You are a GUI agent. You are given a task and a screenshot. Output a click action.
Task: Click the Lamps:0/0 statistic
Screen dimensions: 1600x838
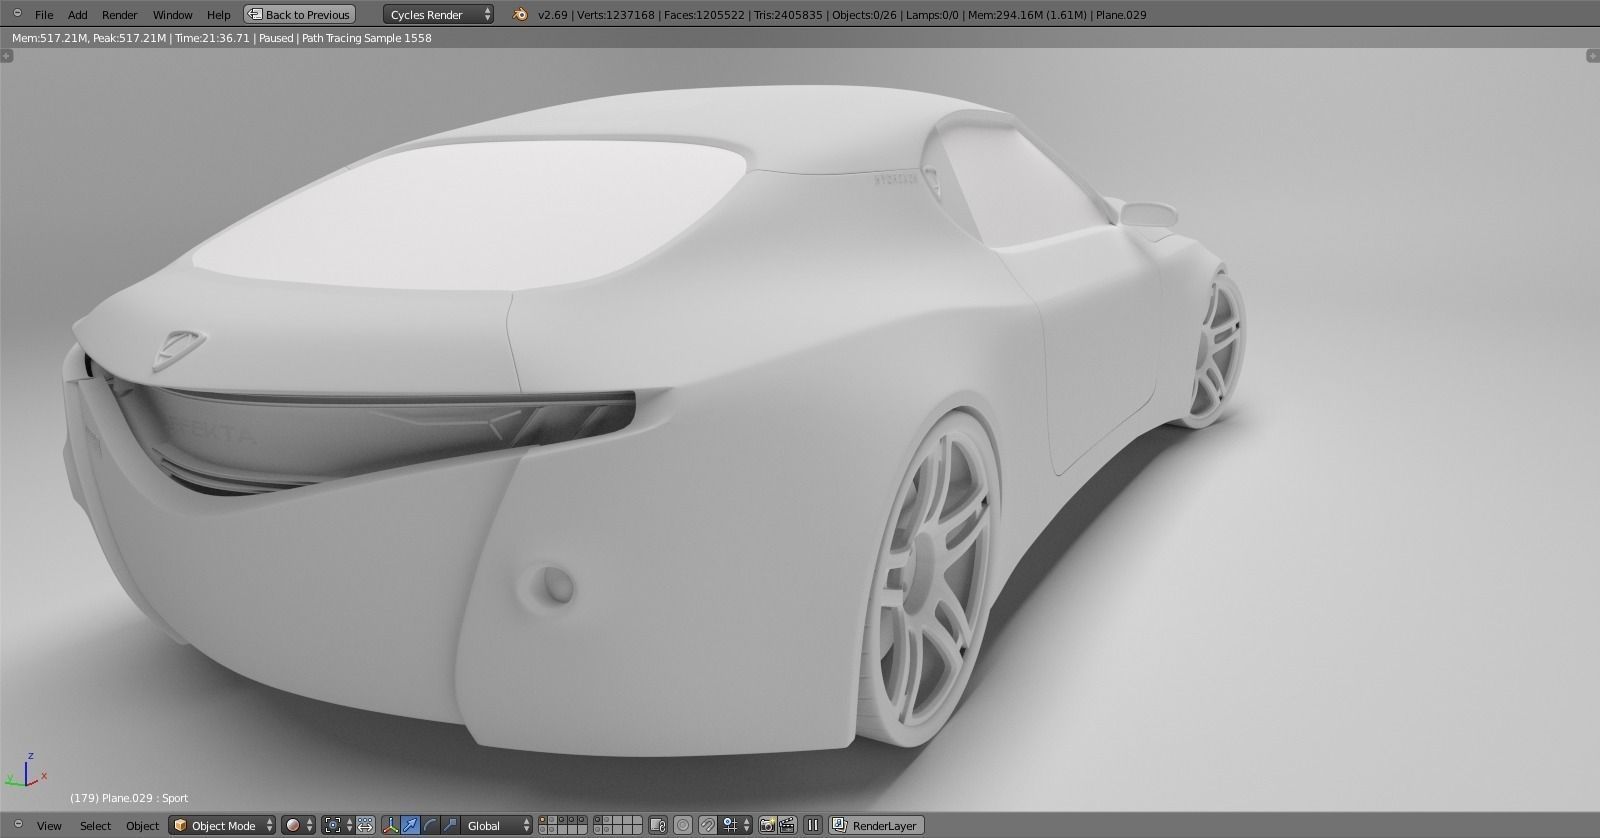coord(932,15)
